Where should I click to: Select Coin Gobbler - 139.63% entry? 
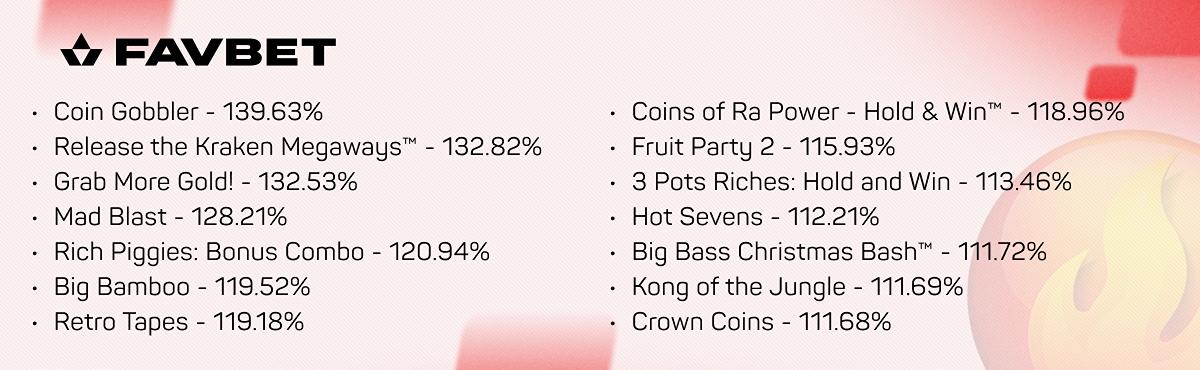(x=188, y=112)
